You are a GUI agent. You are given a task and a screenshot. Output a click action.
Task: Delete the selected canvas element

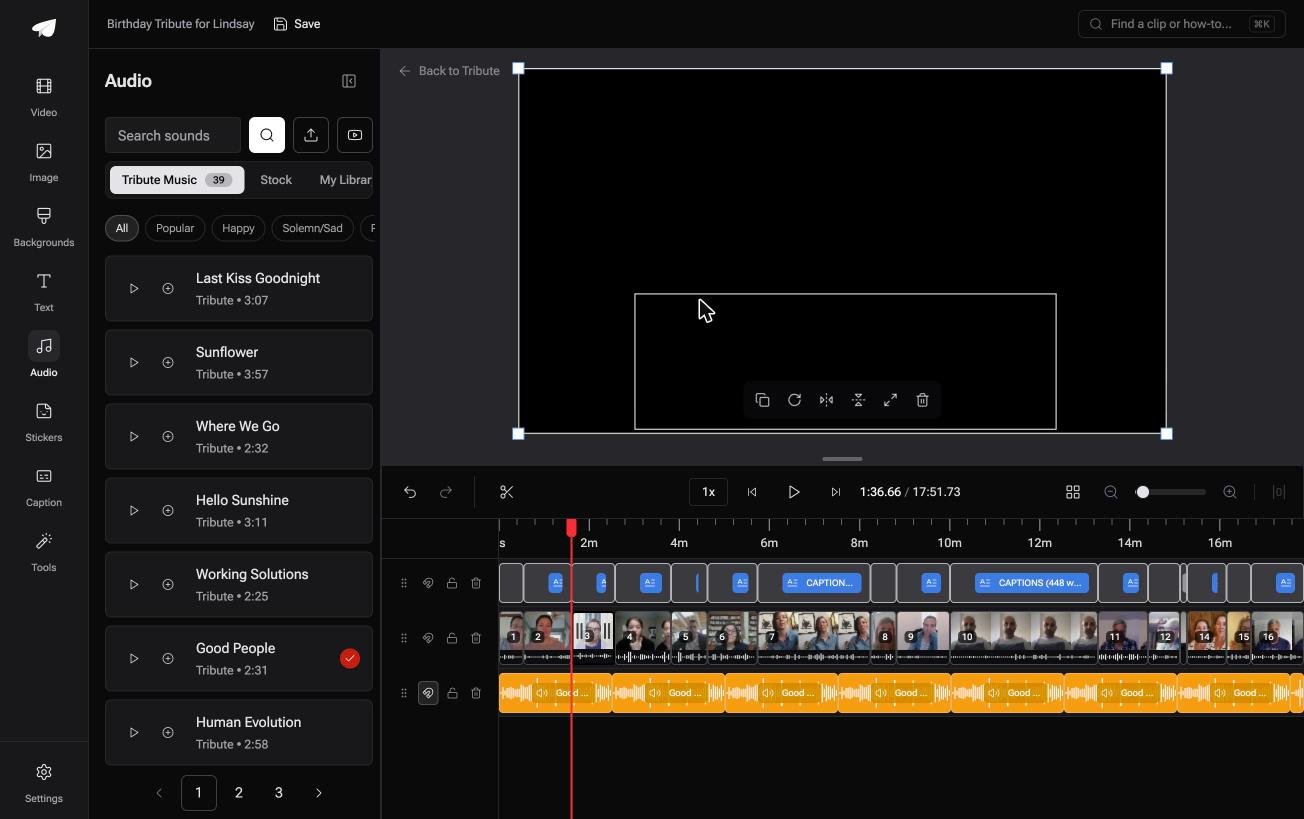[922, 400]
